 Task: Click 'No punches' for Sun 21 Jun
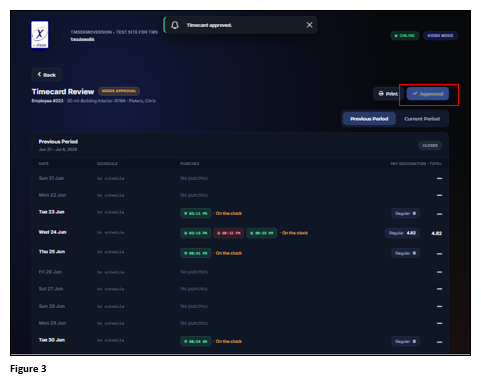point(194,178)
